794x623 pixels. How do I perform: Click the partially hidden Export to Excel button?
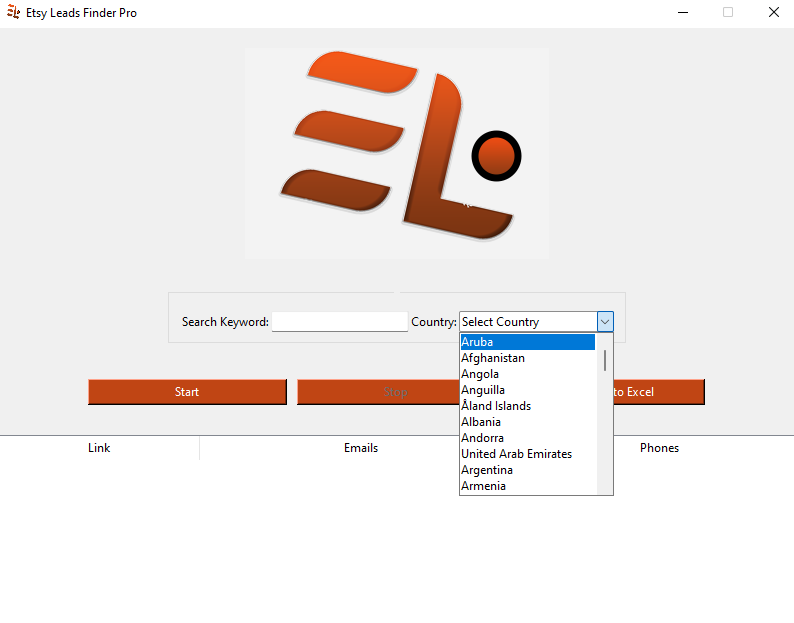(659, 392)
